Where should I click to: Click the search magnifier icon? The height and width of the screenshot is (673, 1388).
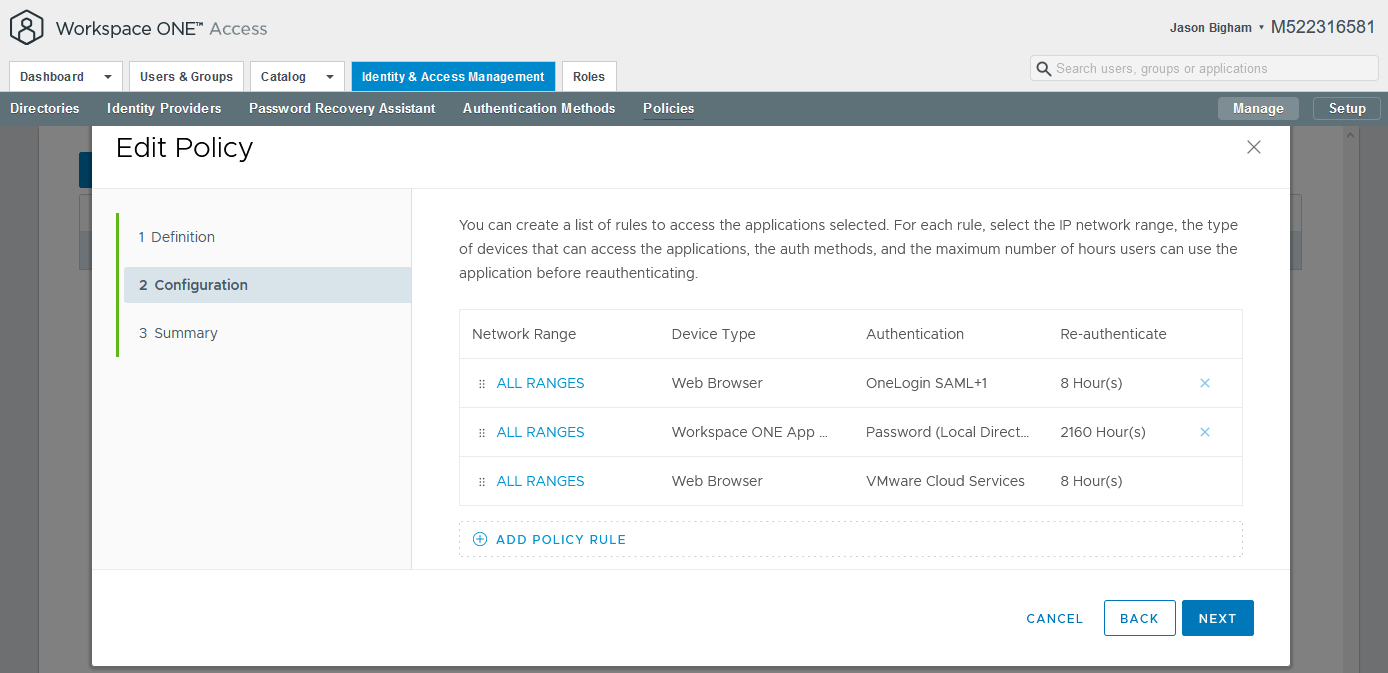tap(1045, 67)
